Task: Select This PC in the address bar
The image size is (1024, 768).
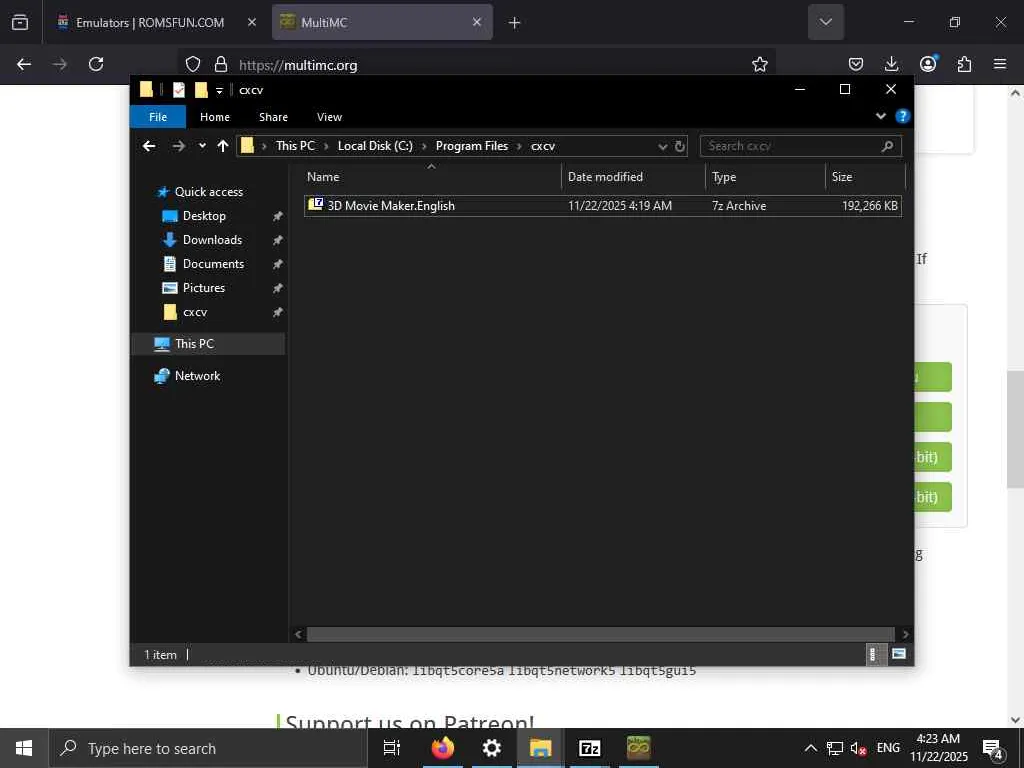Action: point(295,146)
